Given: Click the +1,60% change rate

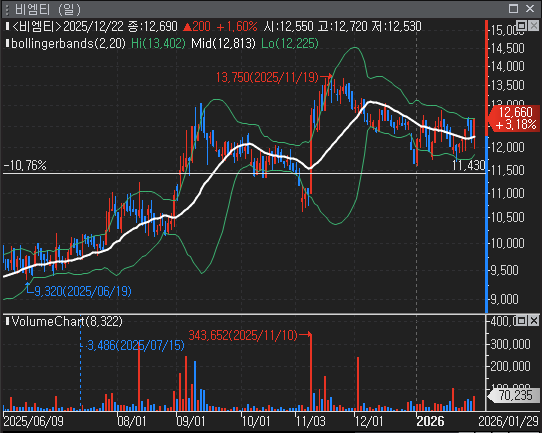Looking at the screenshot, I should [x=237, y=26].
